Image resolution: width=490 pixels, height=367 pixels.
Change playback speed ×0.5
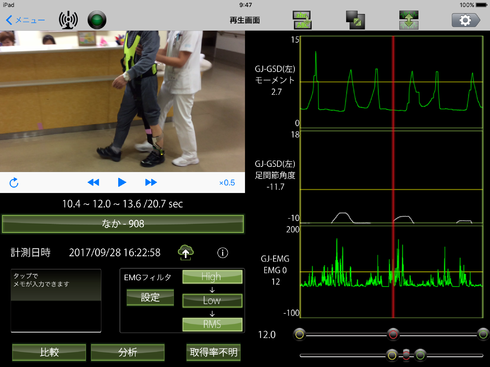pos(227,183)
